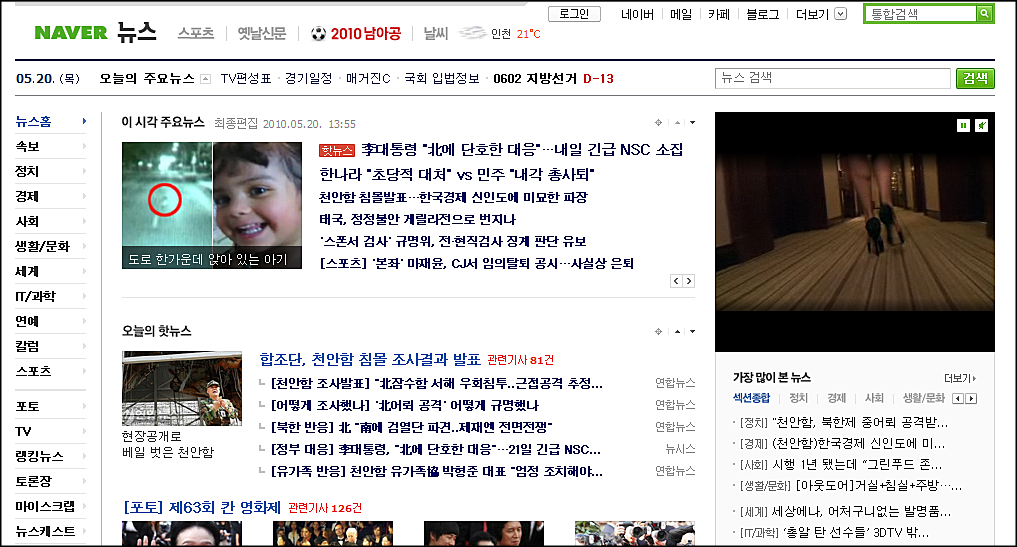Pause the video ad player
Screen dimensions: 1017x547
tap(963, 125)
